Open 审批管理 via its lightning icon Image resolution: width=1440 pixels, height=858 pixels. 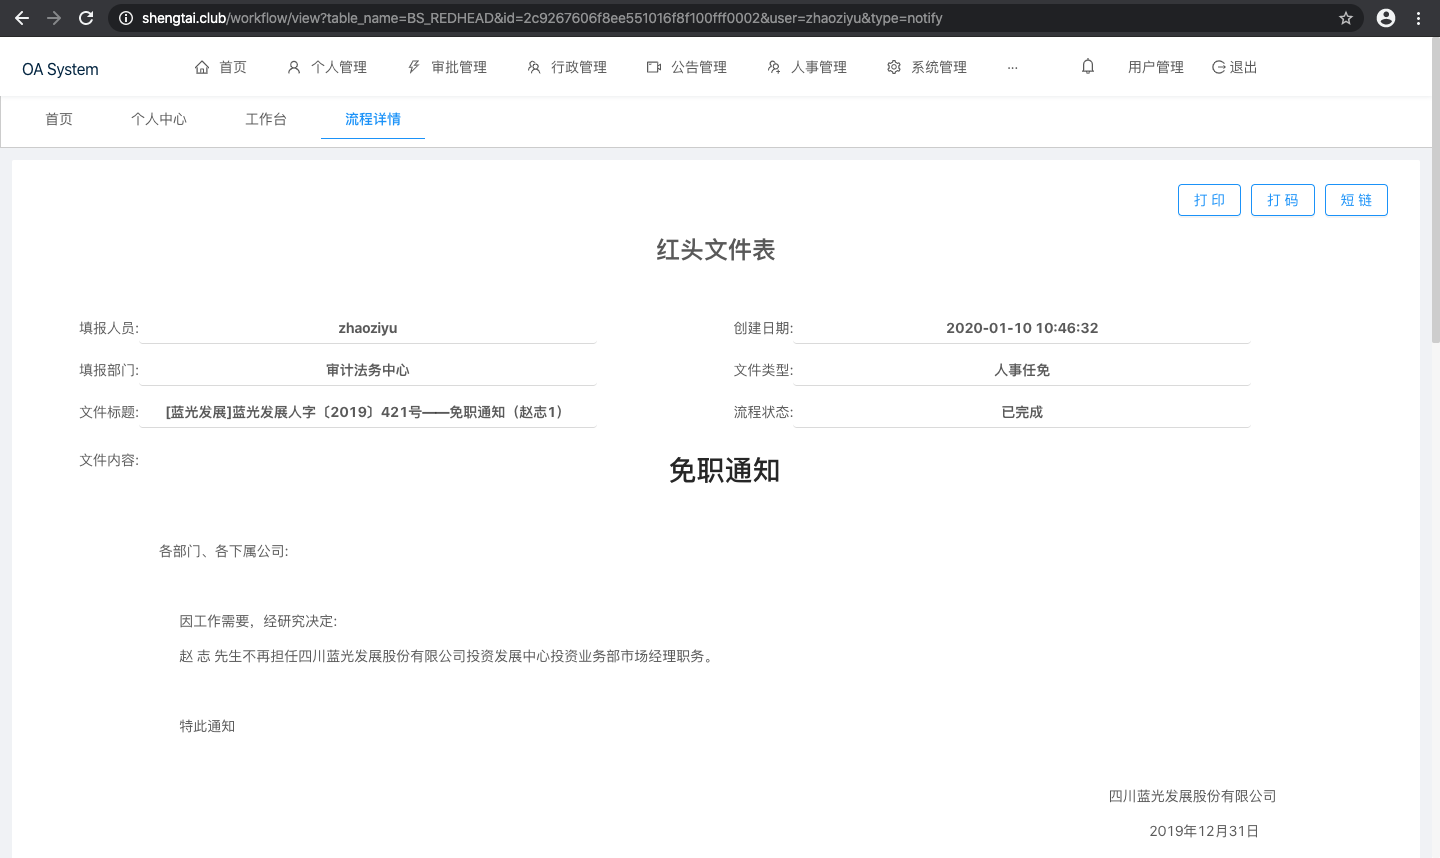pos(413,66)
